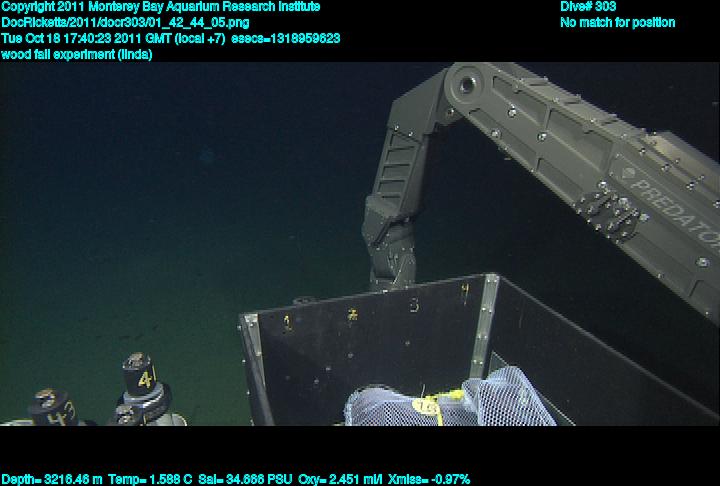Click the copyright line mentioning Monterey Bay Aquarium Research Institute
Image resolution: width=720 pixels, height=486 pixels.
[161, 7]
